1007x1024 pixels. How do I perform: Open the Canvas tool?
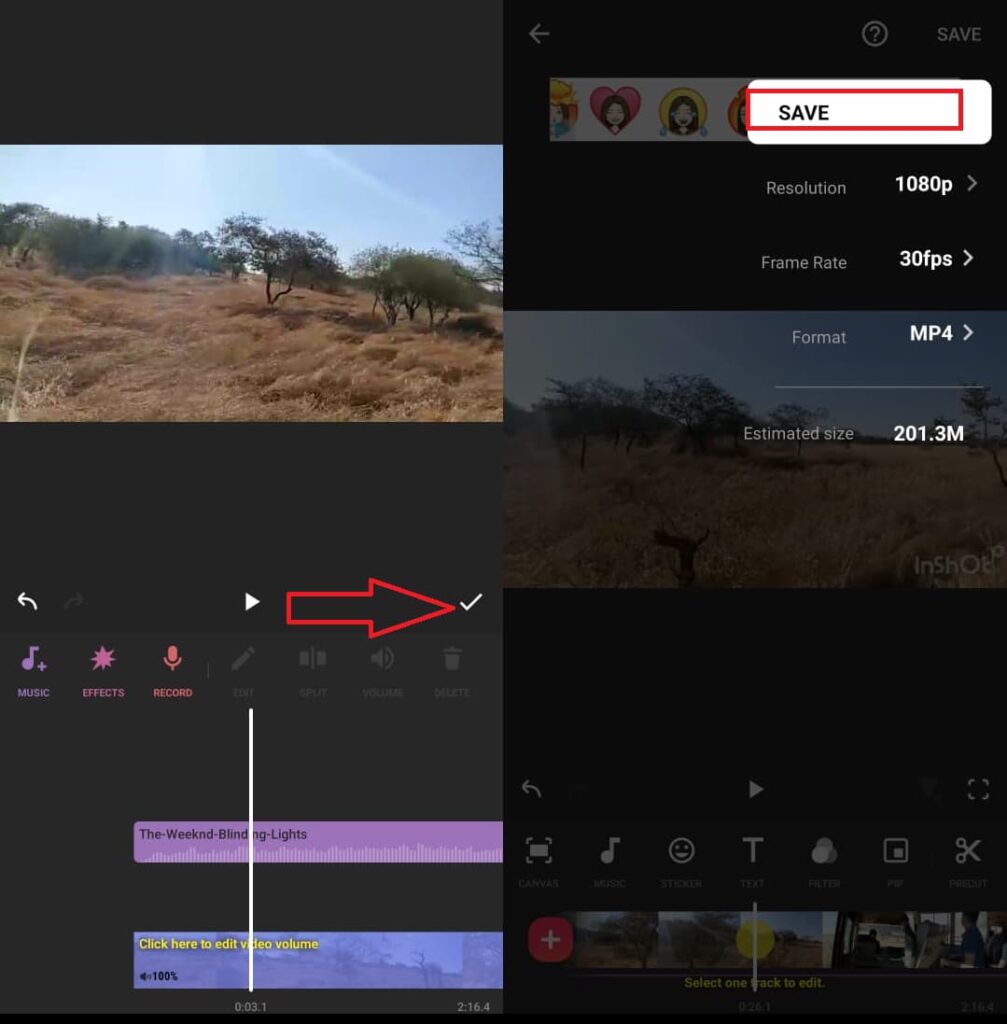click(x=538, y=852)
